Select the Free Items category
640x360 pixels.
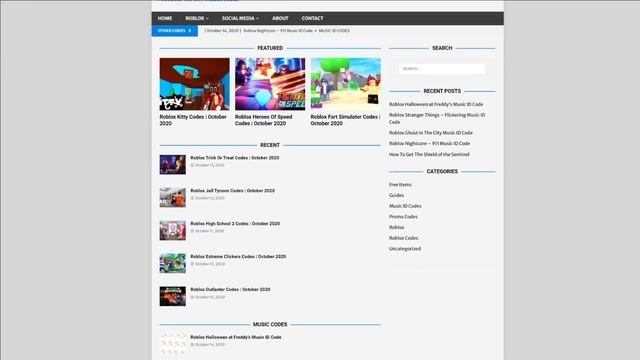tap(400, 185)
